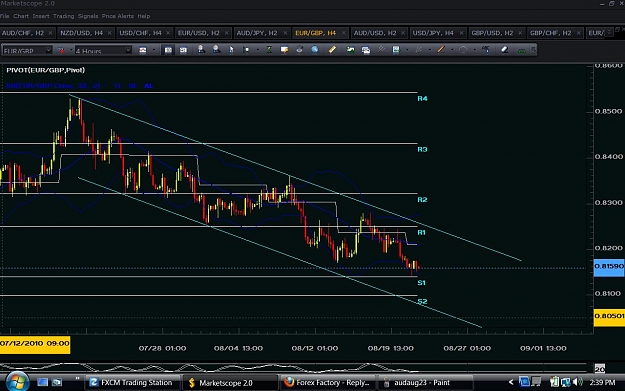
Task: Open the Chart menu
Action: pos(21,16)
